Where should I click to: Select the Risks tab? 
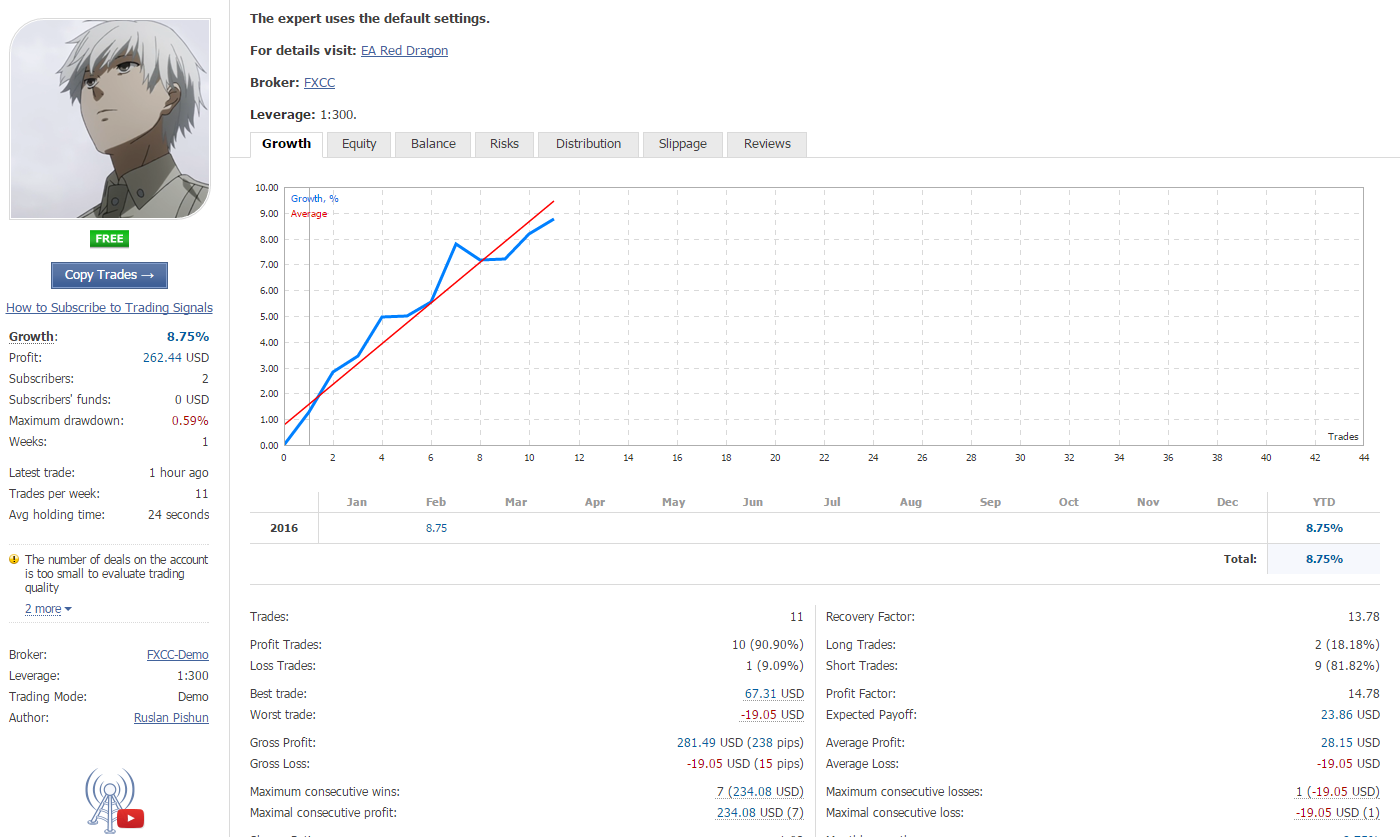tap(504, 144)
